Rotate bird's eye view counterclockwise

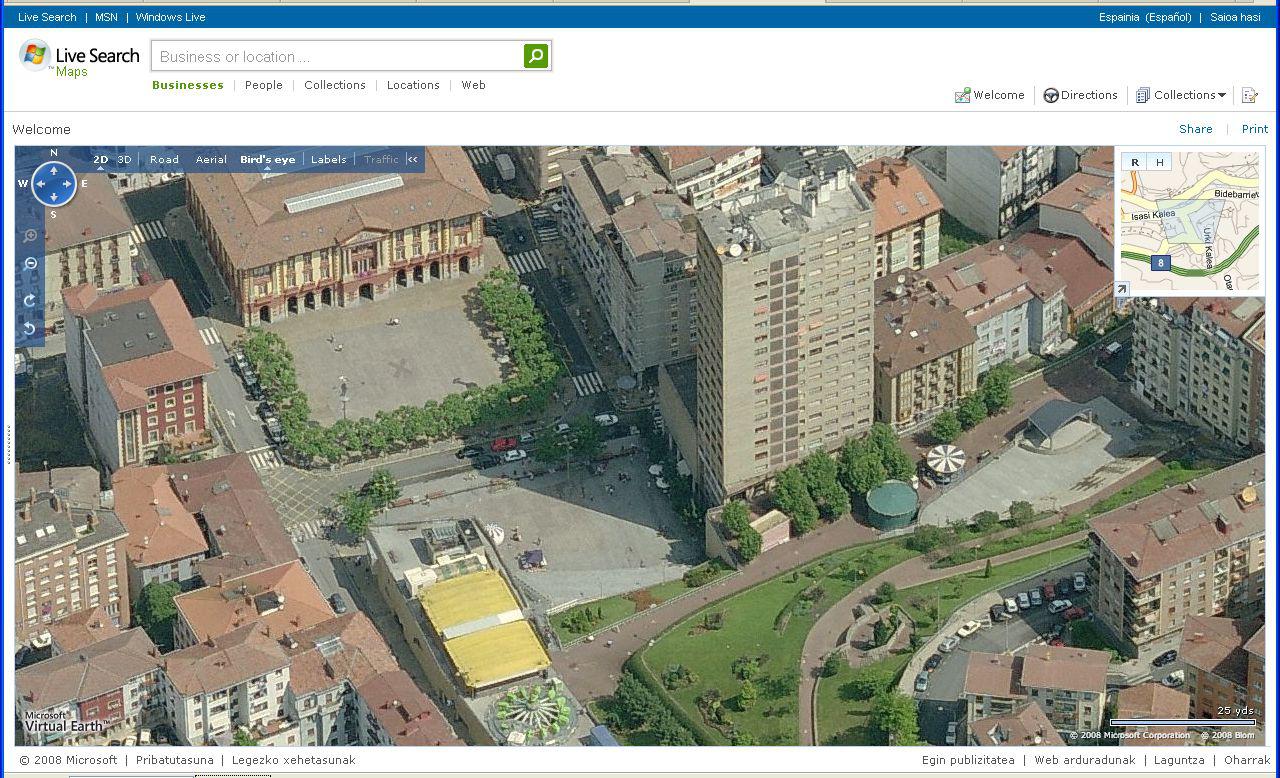(30, 328)
